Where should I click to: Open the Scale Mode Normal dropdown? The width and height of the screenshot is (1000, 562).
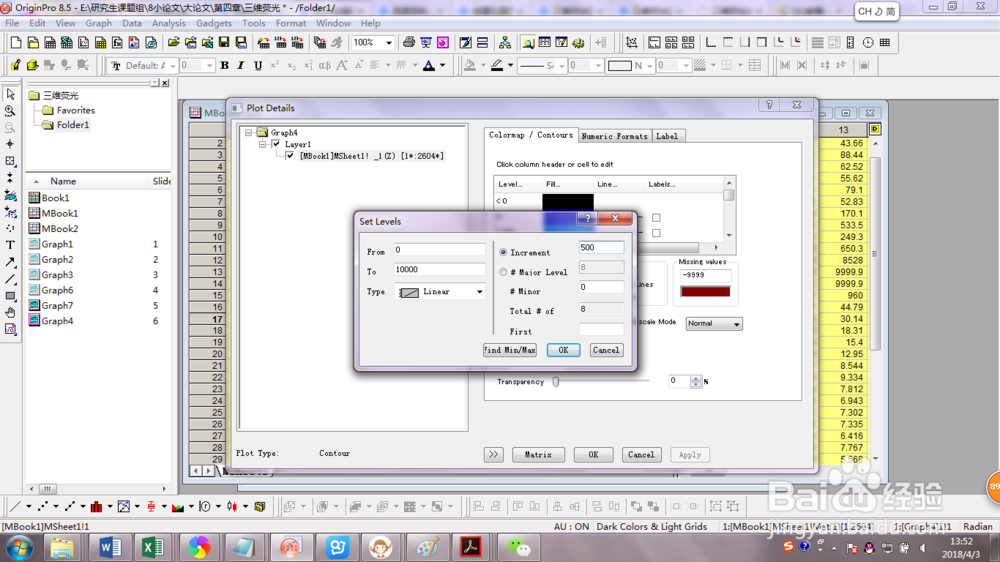click(x=737, y=324)
